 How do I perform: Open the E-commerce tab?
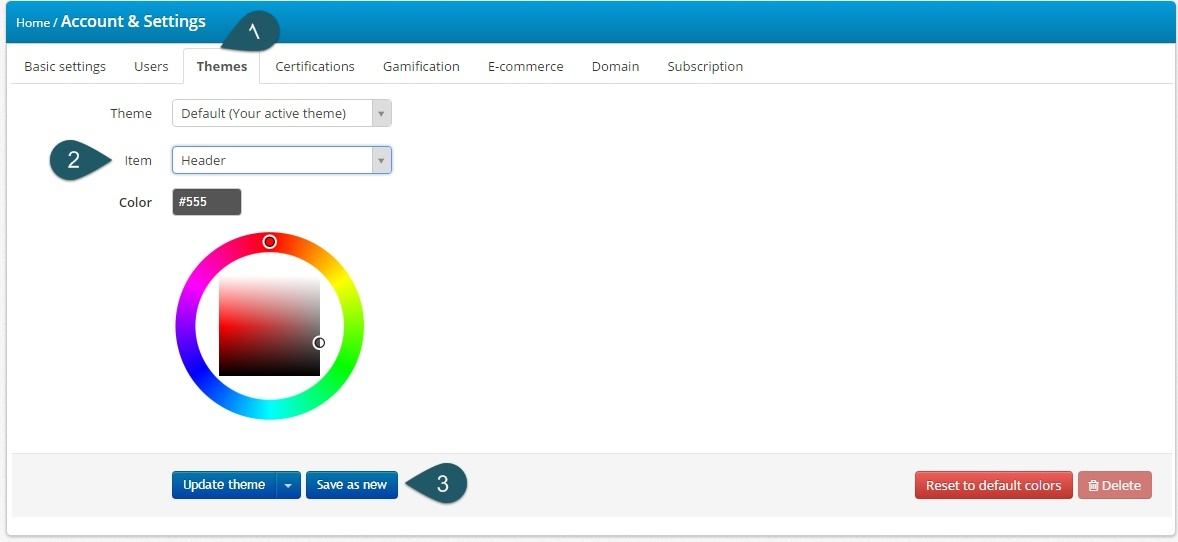[526, 66]
